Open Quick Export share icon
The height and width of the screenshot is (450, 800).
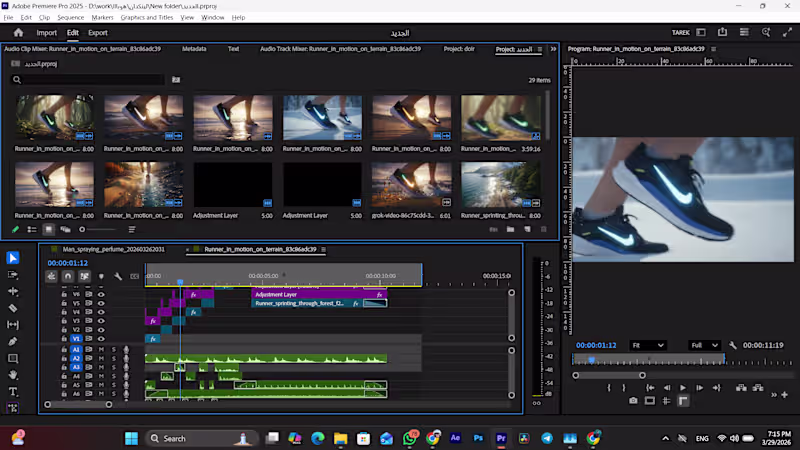point(722,32)
